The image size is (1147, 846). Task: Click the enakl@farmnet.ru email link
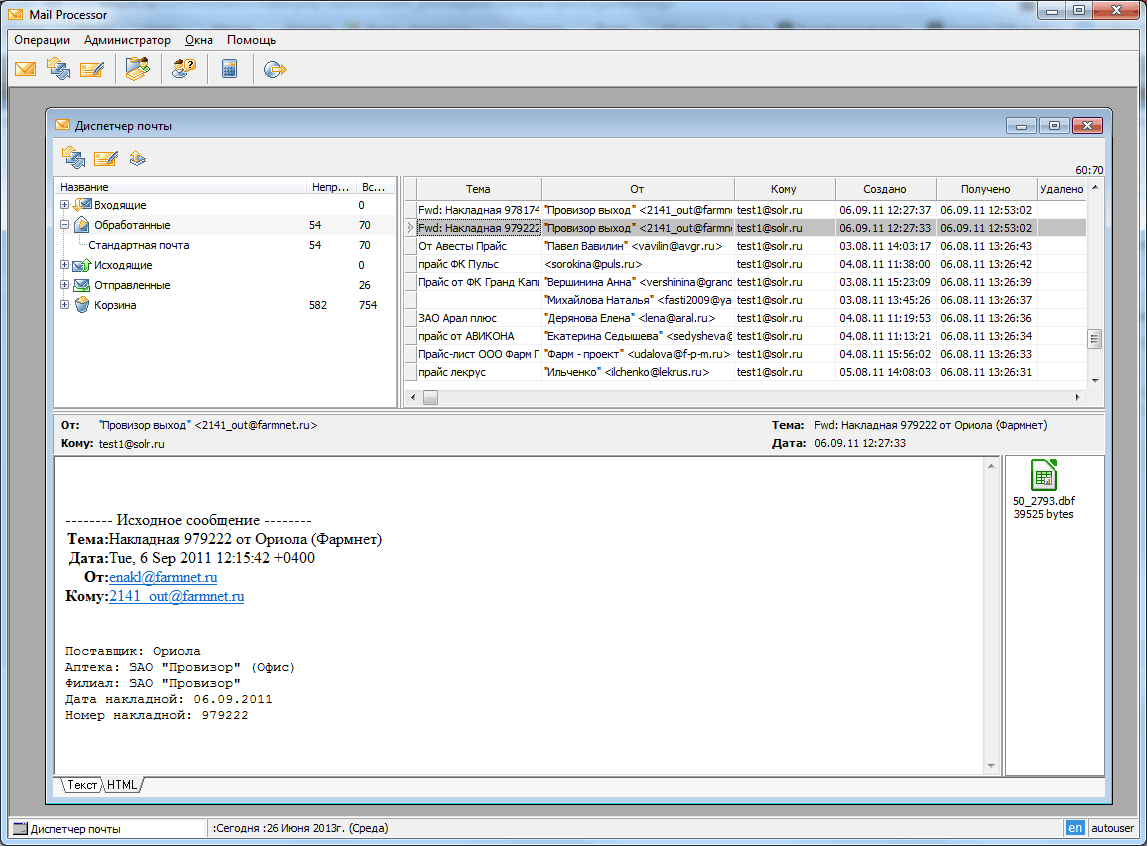click(163, 577)
